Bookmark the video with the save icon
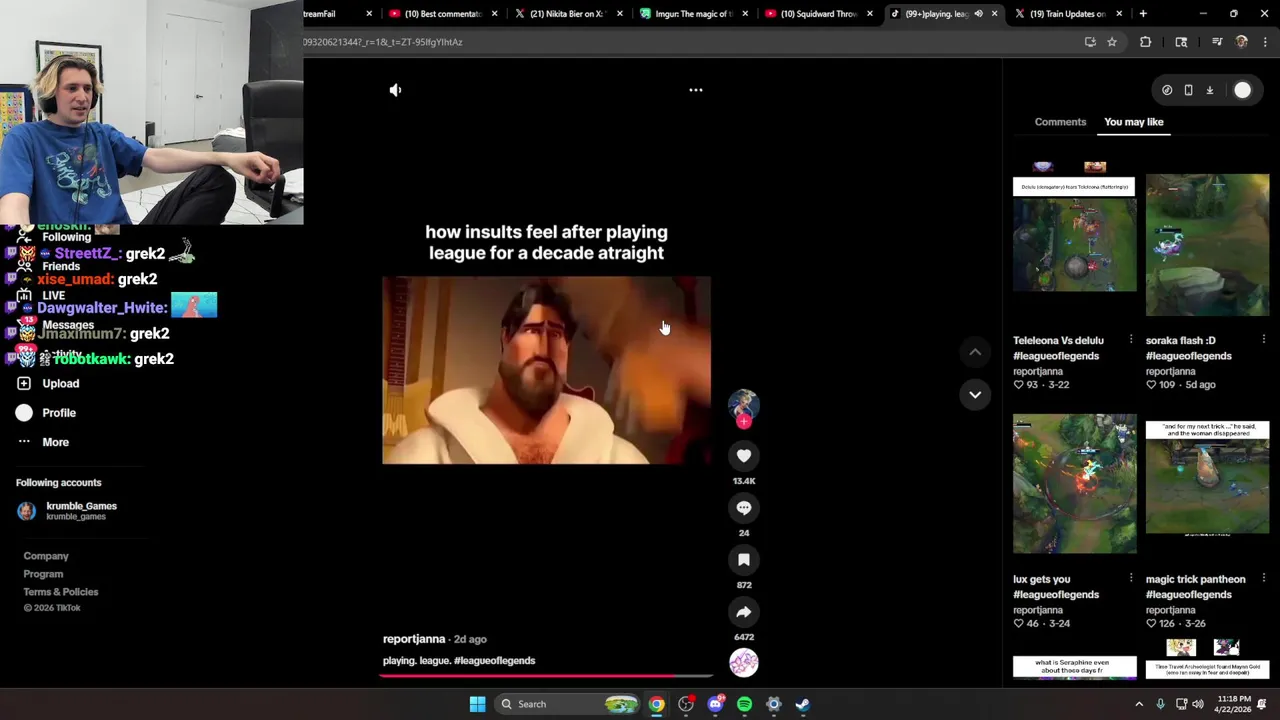The image size is (1280, 720). (x=744, y=560)
